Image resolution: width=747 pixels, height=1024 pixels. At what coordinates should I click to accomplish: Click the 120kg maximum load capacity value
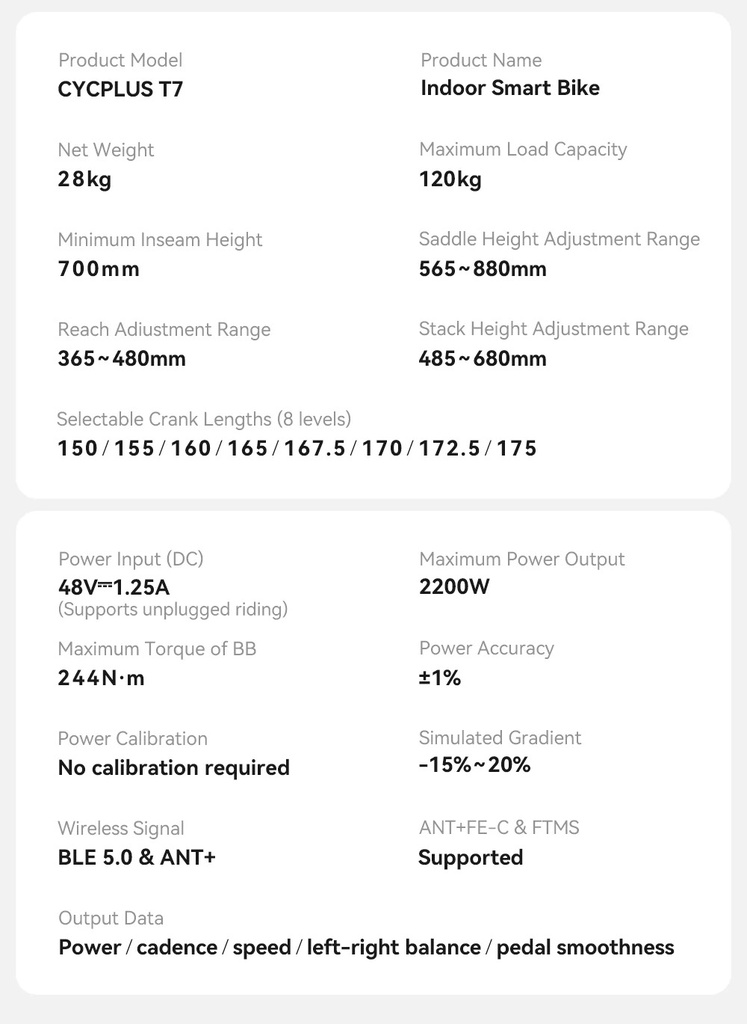pos(450,179)
